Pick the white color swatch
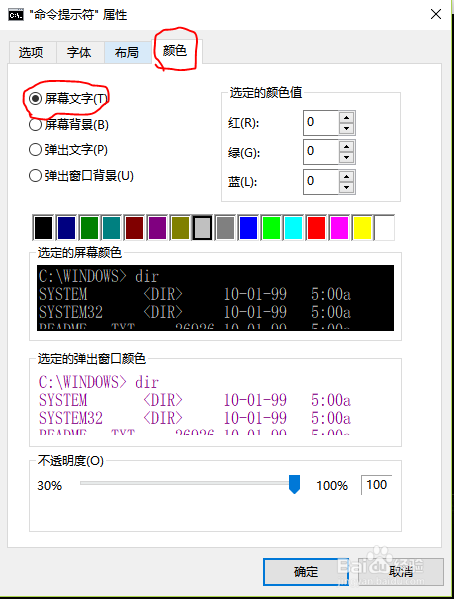This screenshot has height=599, width=454. pos(384,228)
